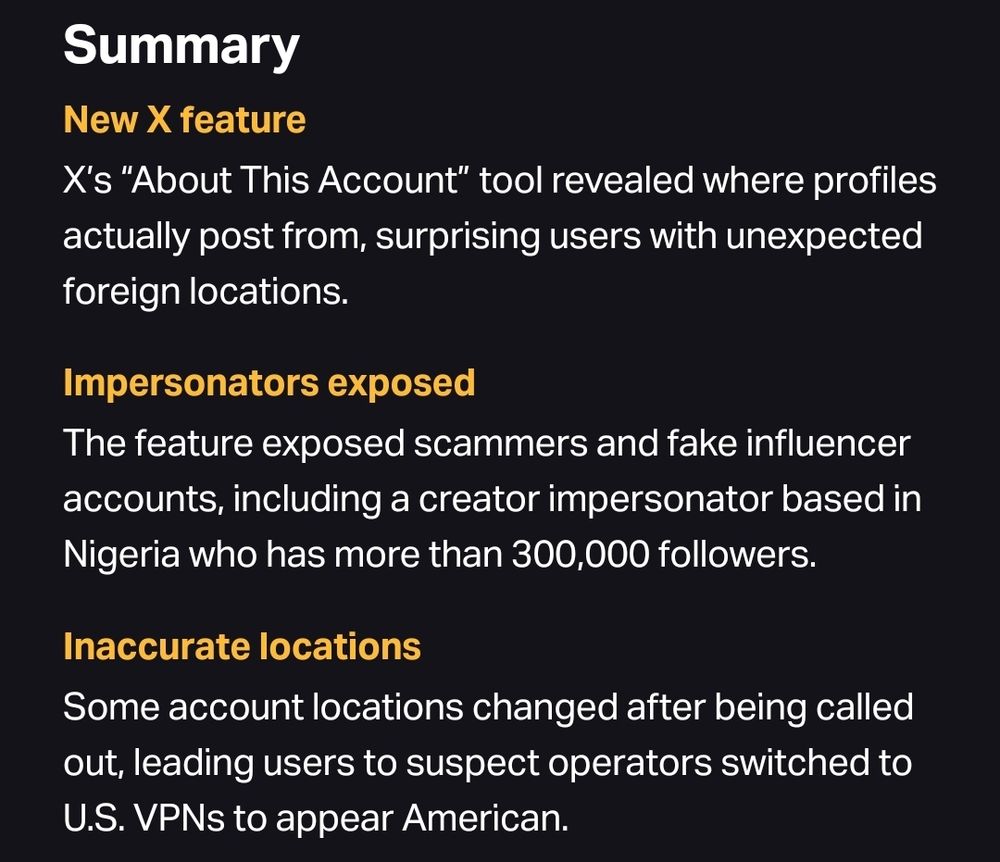Click the Summary heading

pyautogui.click(x=181, y=46)
